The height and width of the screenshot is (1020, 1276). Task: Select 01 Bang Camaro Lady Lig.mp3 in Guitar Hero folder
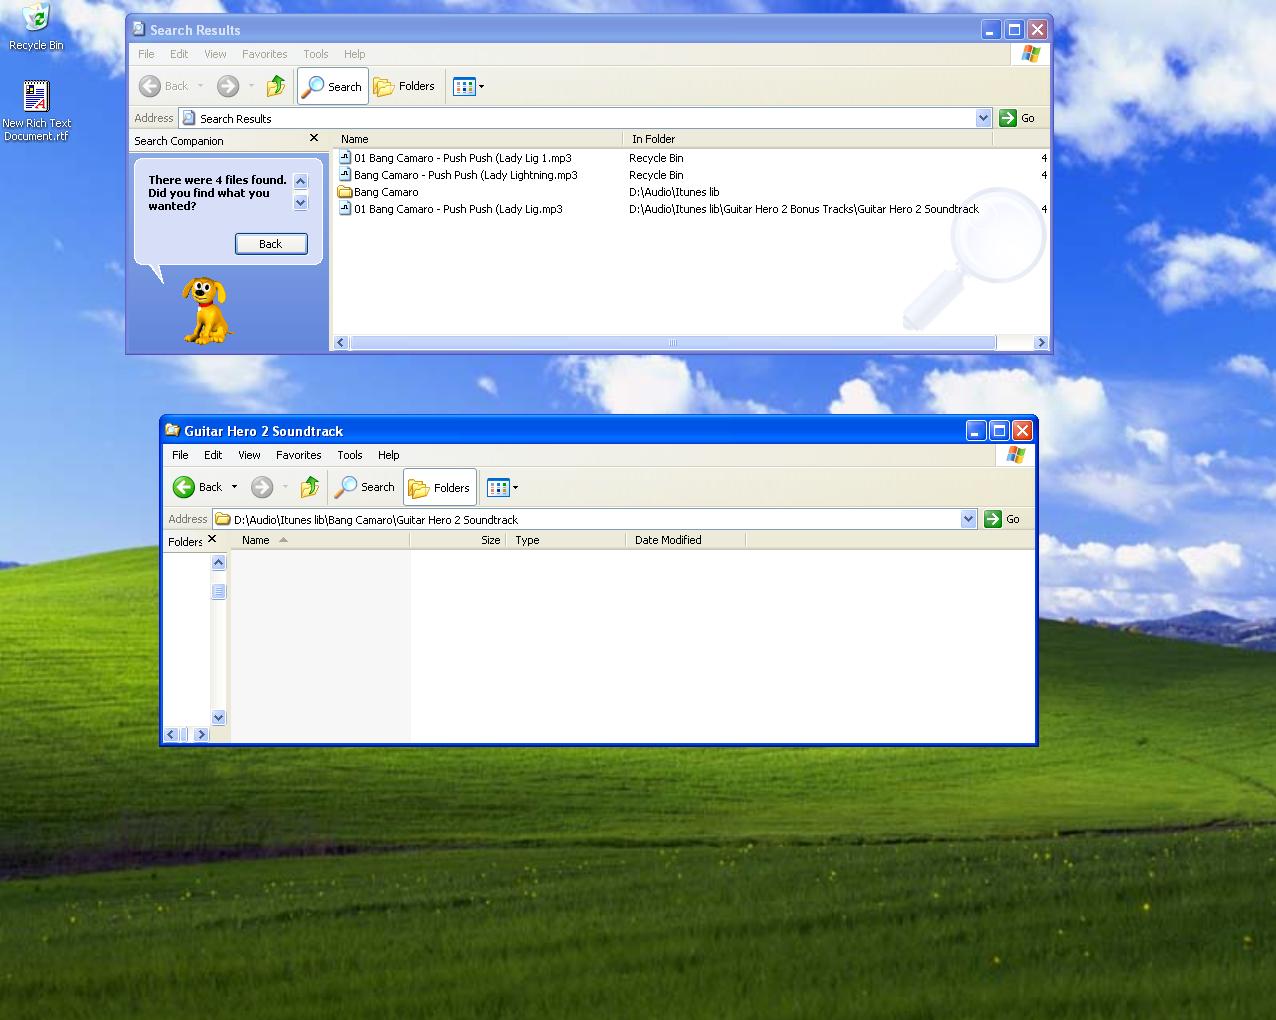pyautogui.click(x=451, y=209)
